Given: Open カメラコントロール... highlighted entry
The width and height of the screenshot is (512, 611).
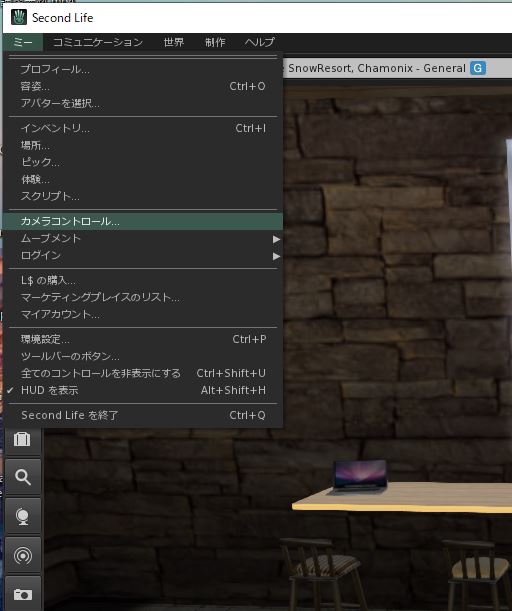Looking at the screenshot, I should (x=143, y=221).
